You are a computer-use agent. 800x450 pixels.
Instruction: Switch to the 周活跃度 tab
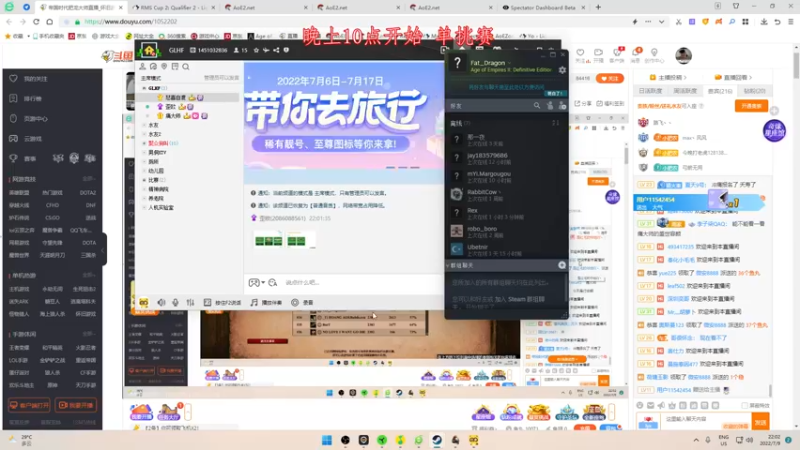[x=685, y=91]
